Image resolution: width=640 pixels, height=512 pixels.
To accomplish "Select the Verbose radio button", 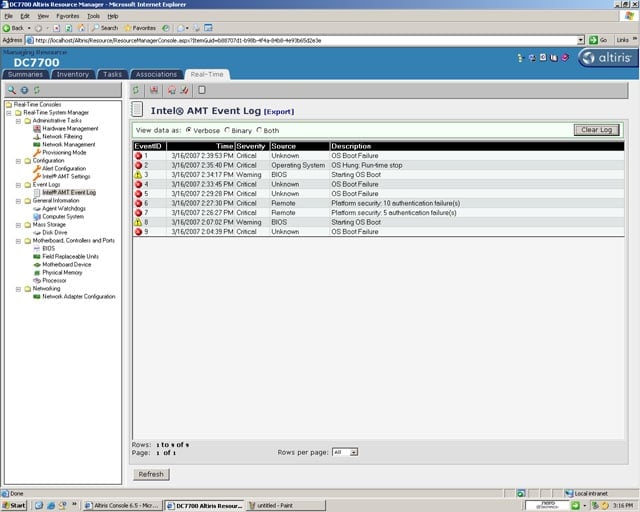I will [x=189, y=130].
